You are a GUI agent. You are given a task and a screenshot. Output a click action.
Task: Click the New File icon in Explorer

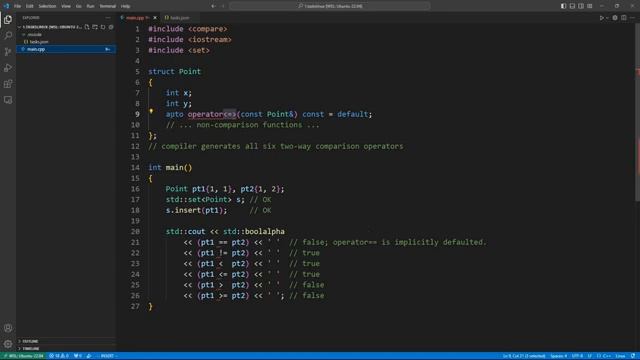pos(87,27)
